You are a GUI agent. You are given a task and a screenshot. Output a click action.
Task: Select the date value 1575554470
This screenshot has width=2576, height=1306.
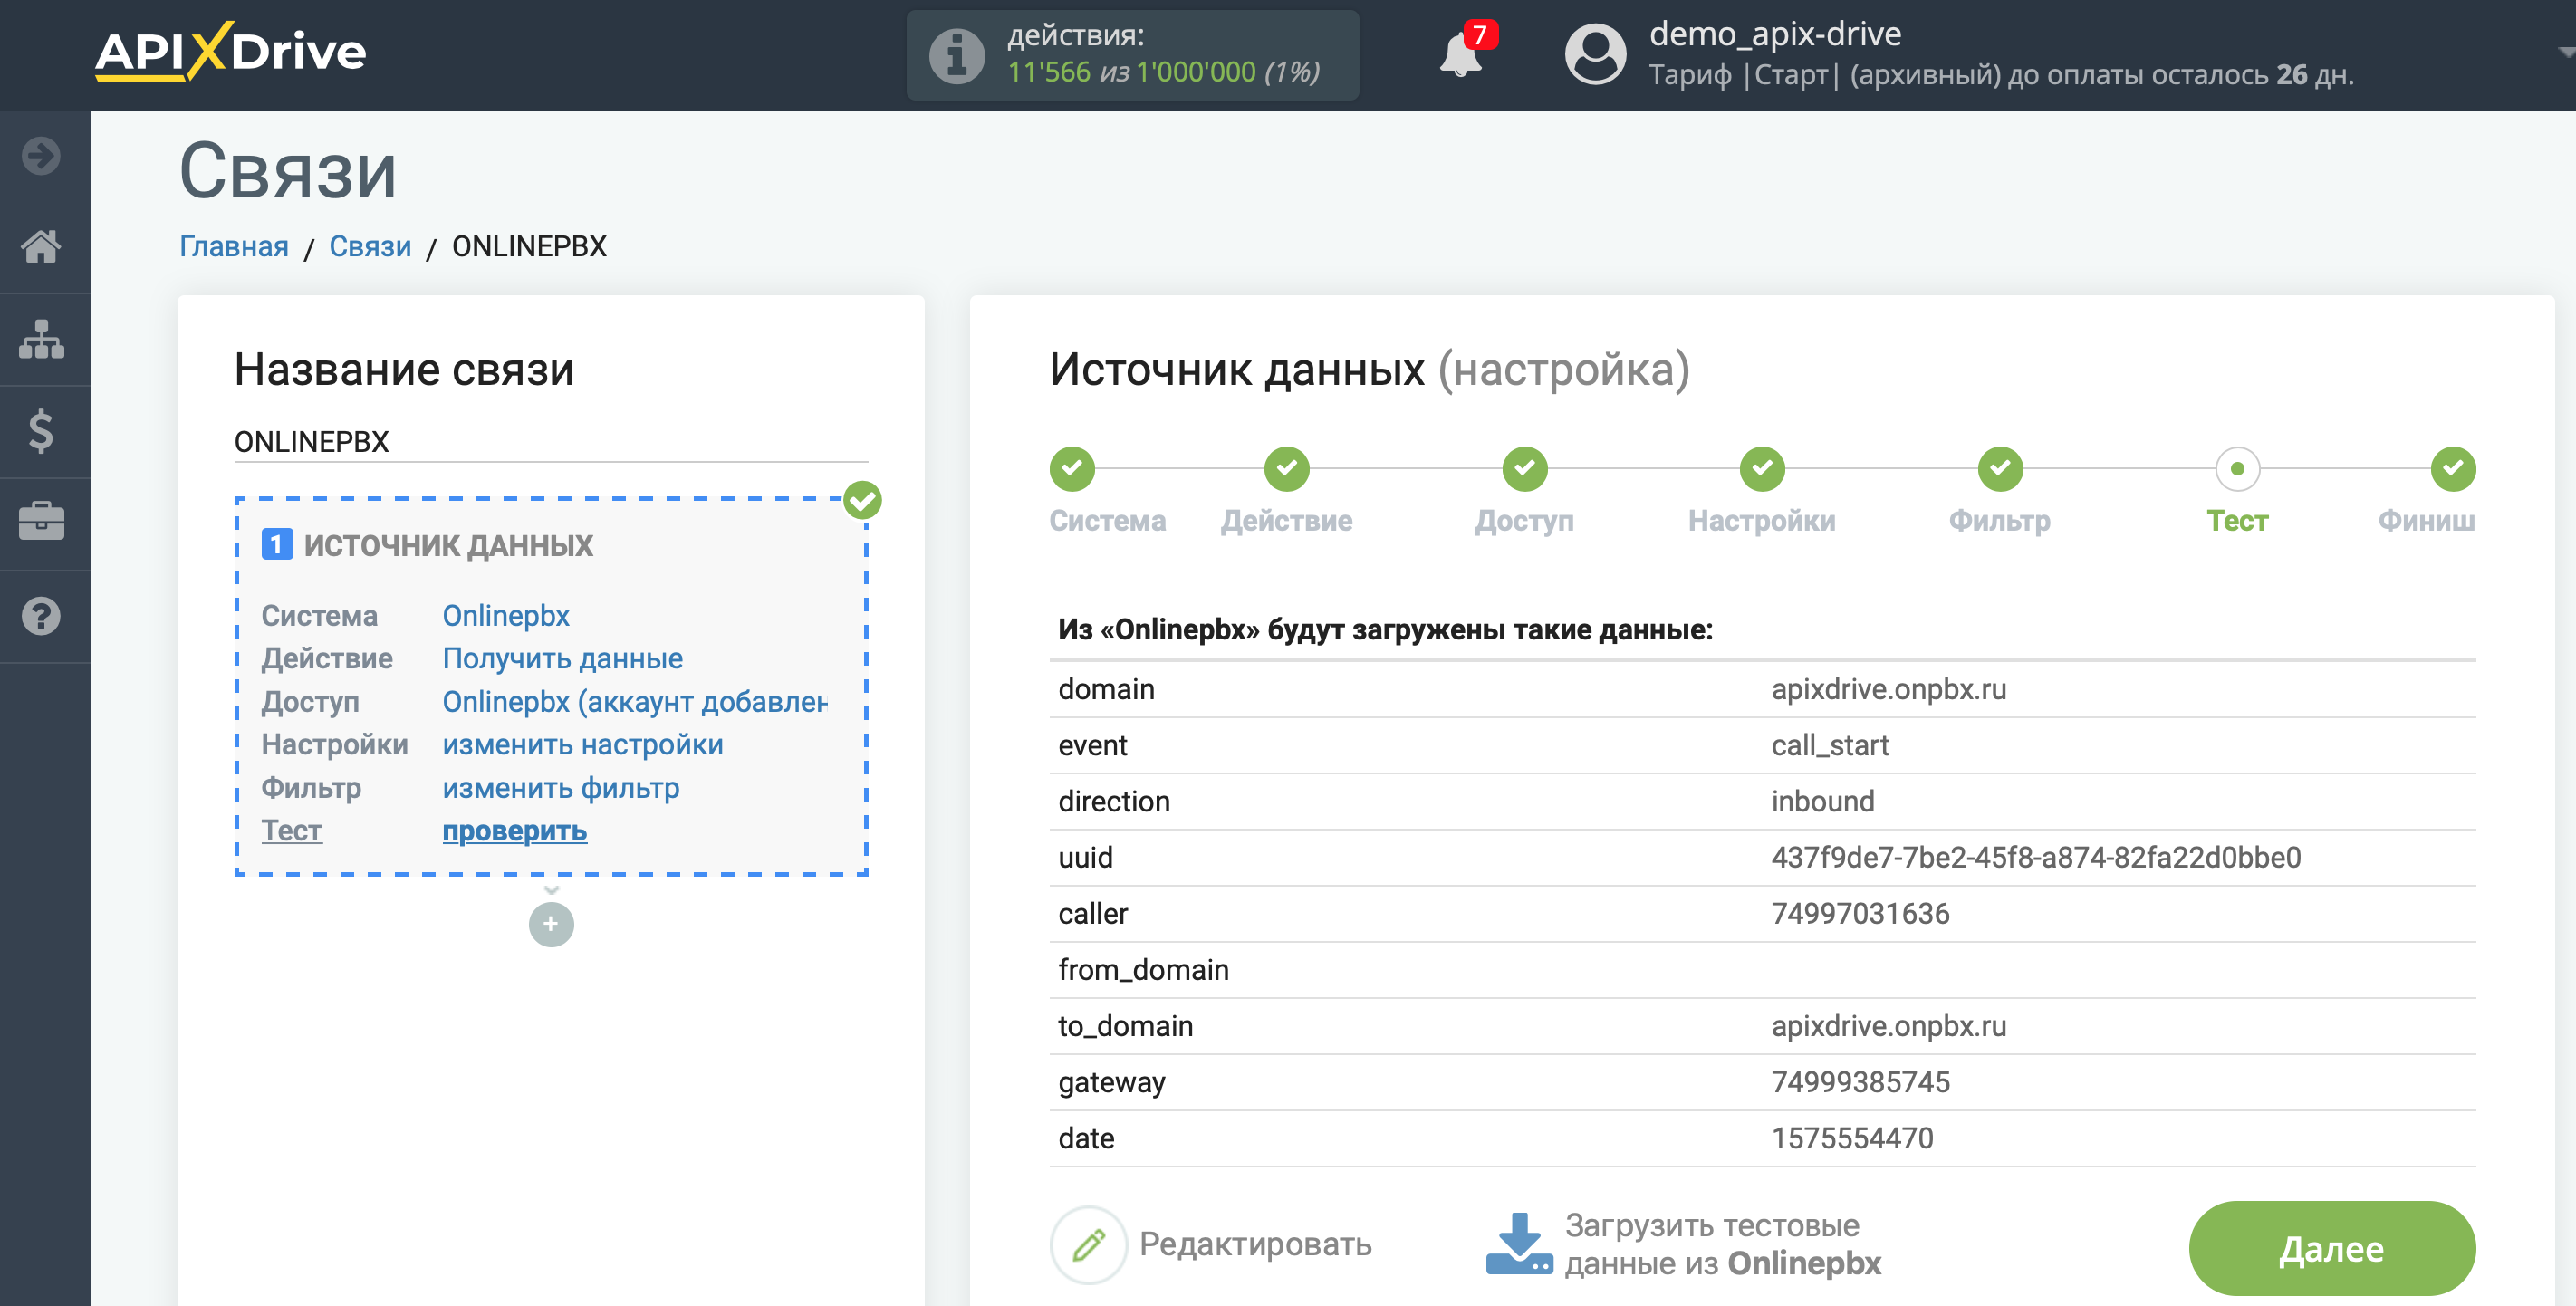pyautogui.click(x=1852, y=1138)
